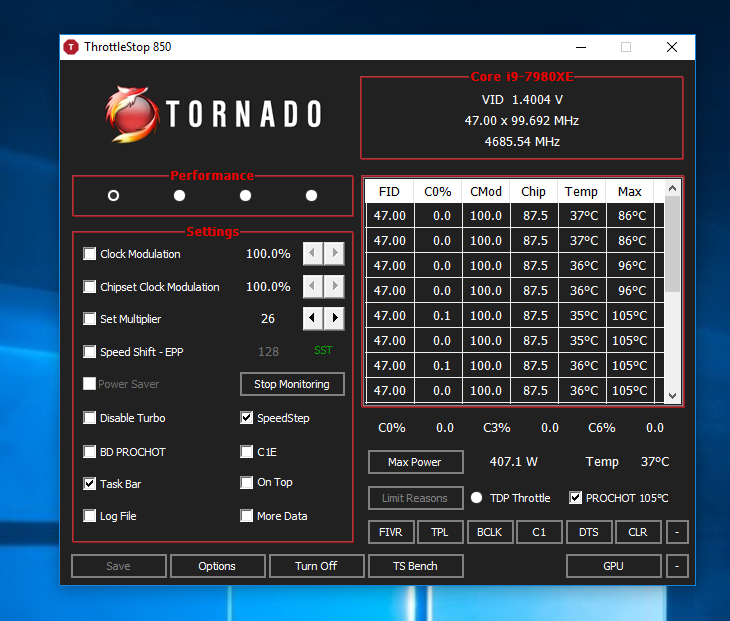The height and width of the screenshot is (621, 730).
Task: Open the FIVR settings
Action: tap(391, 532)
